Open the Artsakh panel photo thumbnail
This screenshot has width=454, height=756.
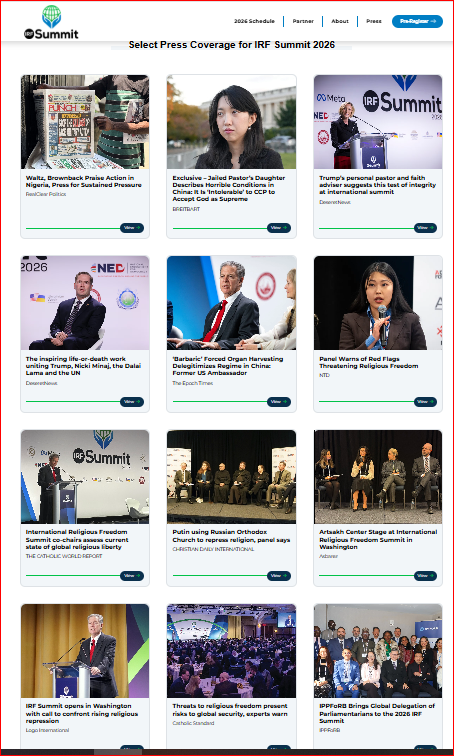tap(378, 477)
